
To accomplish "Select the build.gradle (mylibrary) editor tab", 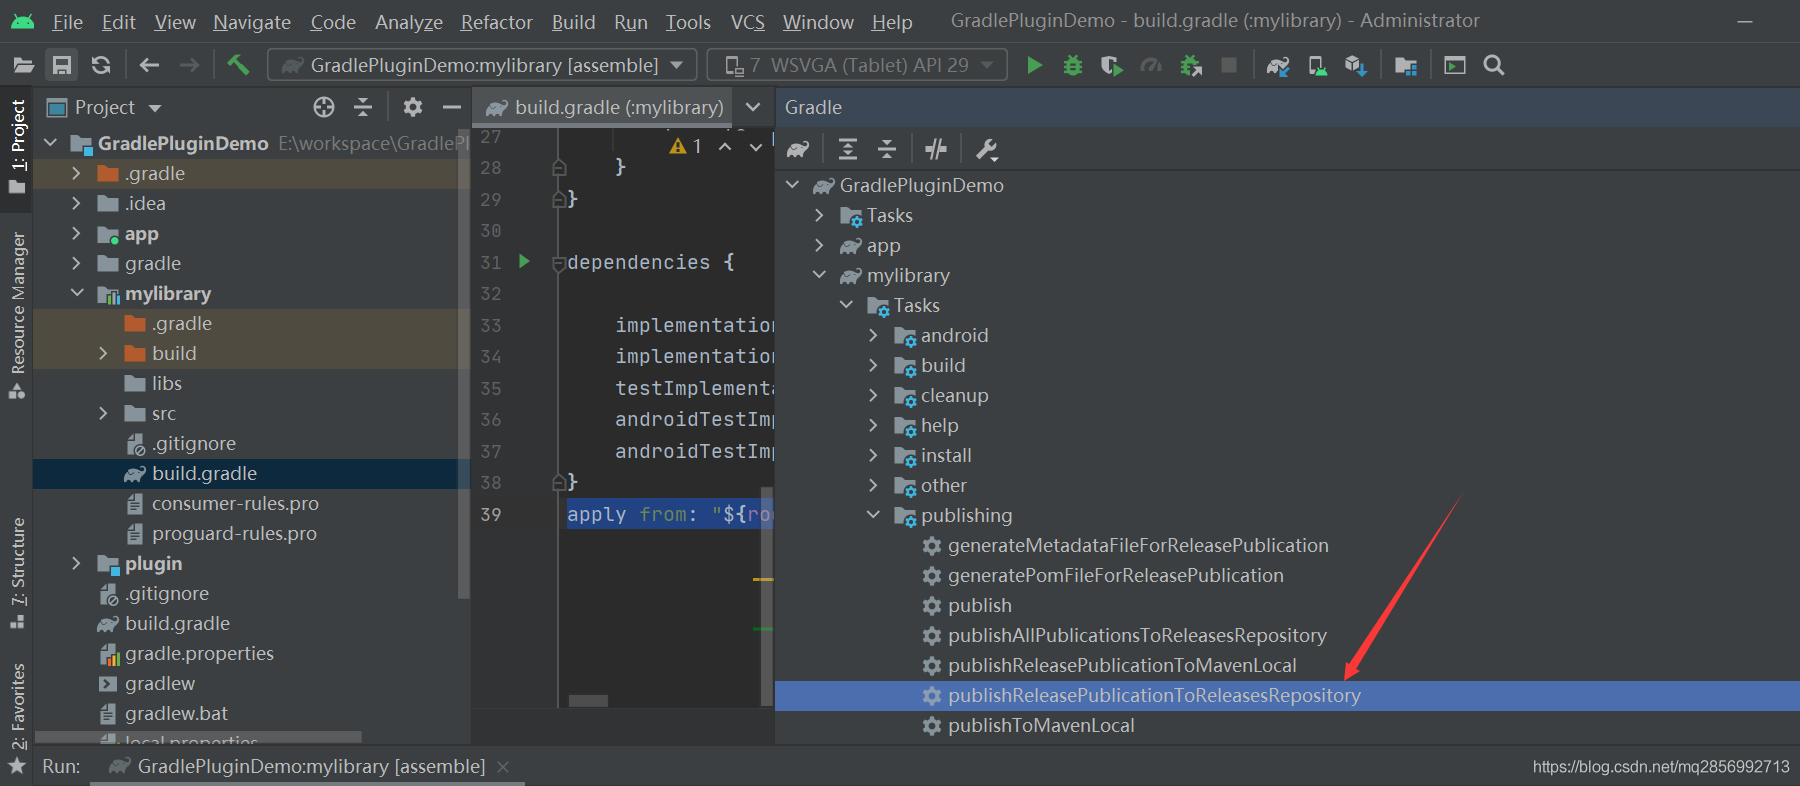I will (603, 107).
